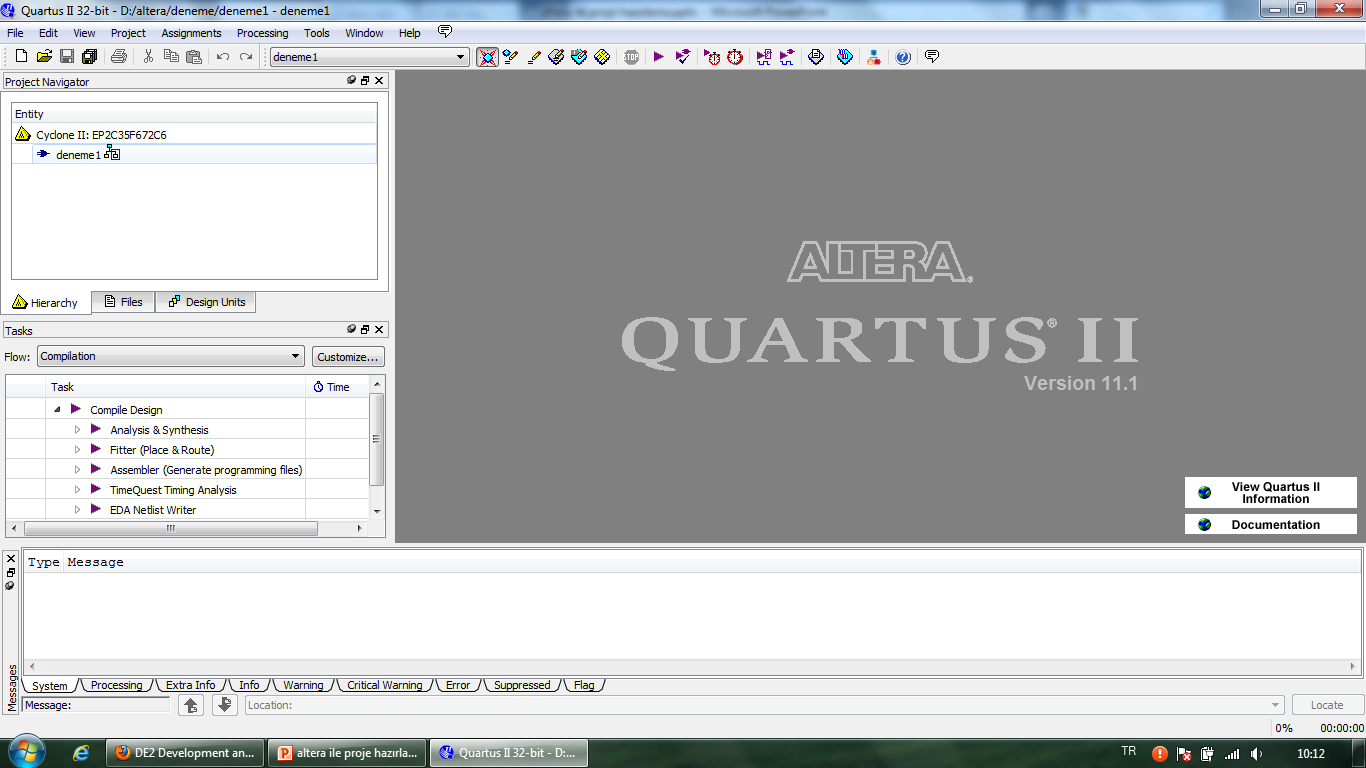Switch to the Processing messages tab

click(116, 685)
